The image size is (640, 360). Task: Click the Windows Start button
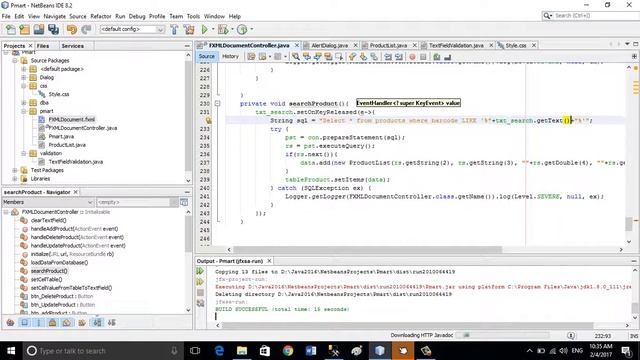pos(11,351)
